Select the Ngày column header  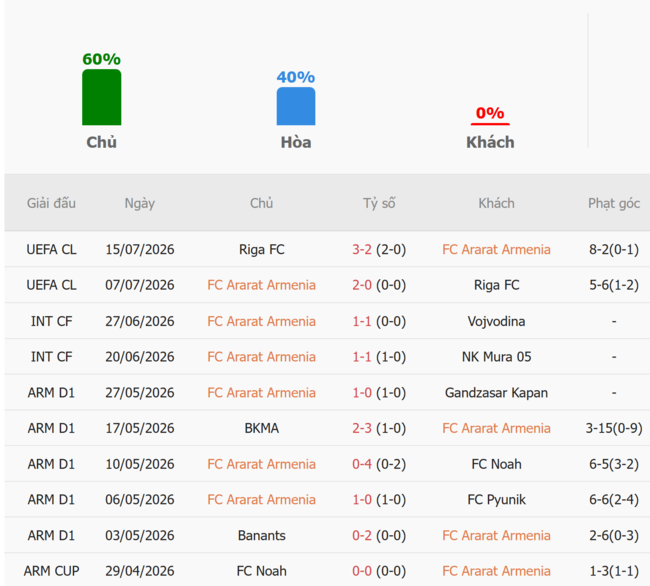(140, 203)
